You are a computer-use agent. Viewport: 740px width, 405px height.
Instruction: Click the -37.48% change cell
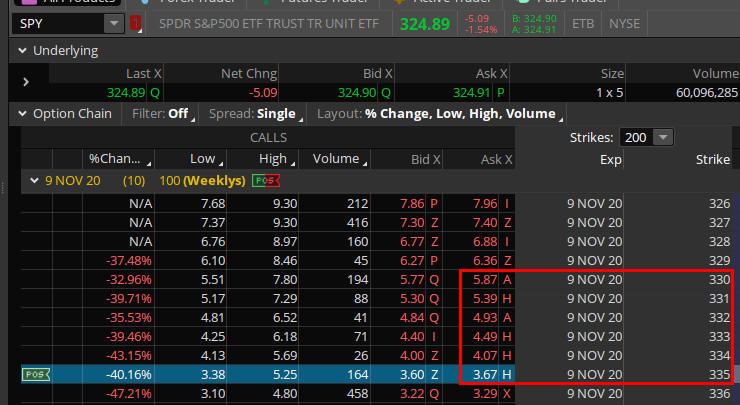[129, 261]
